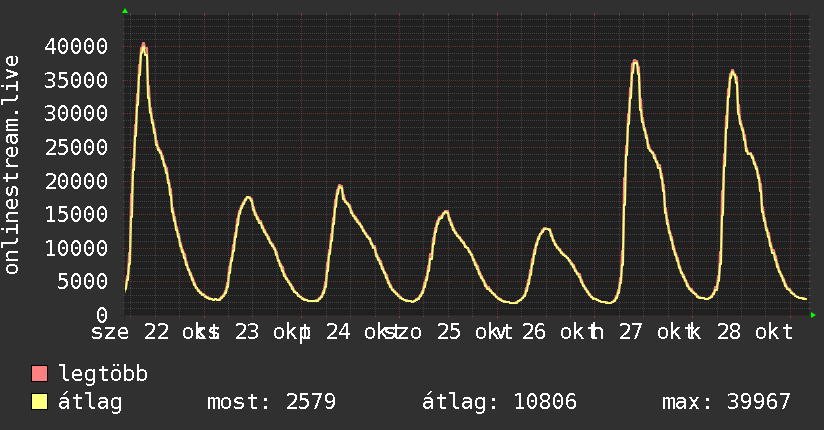This screenshot has width=824, height=430.
Task: Click the 0 y-axis label
Action: 102,315
